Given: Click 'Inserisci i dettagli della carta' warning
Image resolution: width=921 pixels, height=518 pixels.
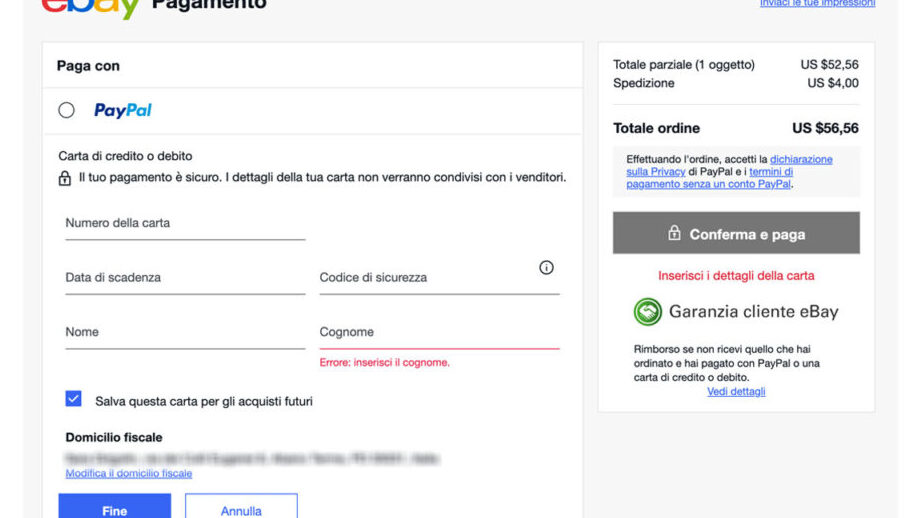Looking at the screenshot, I should 736,276.
